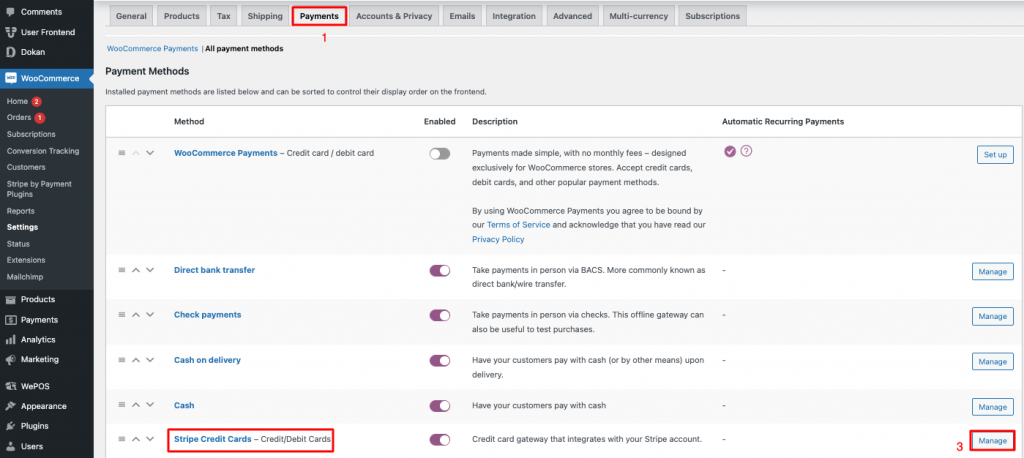This screenshot has height=458, width=1024.
Task: Move Stripe Credit Cards up with the arrow
Action: tap(136, 439)
